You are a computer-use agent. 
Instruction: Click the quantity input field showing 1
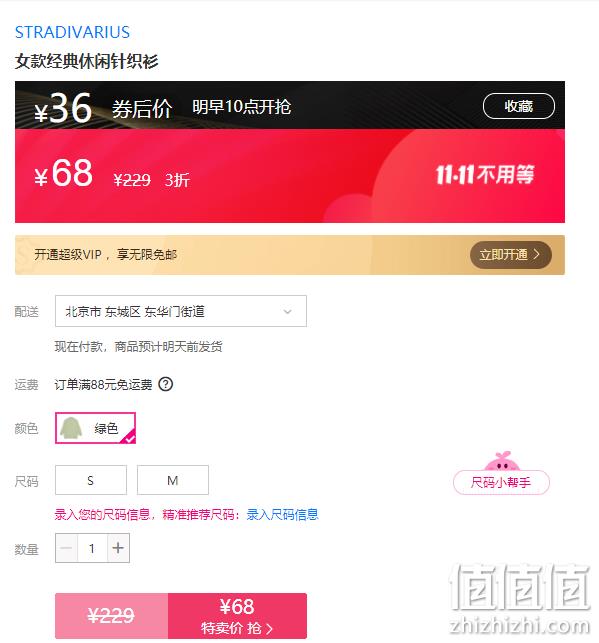click(92, 548)
